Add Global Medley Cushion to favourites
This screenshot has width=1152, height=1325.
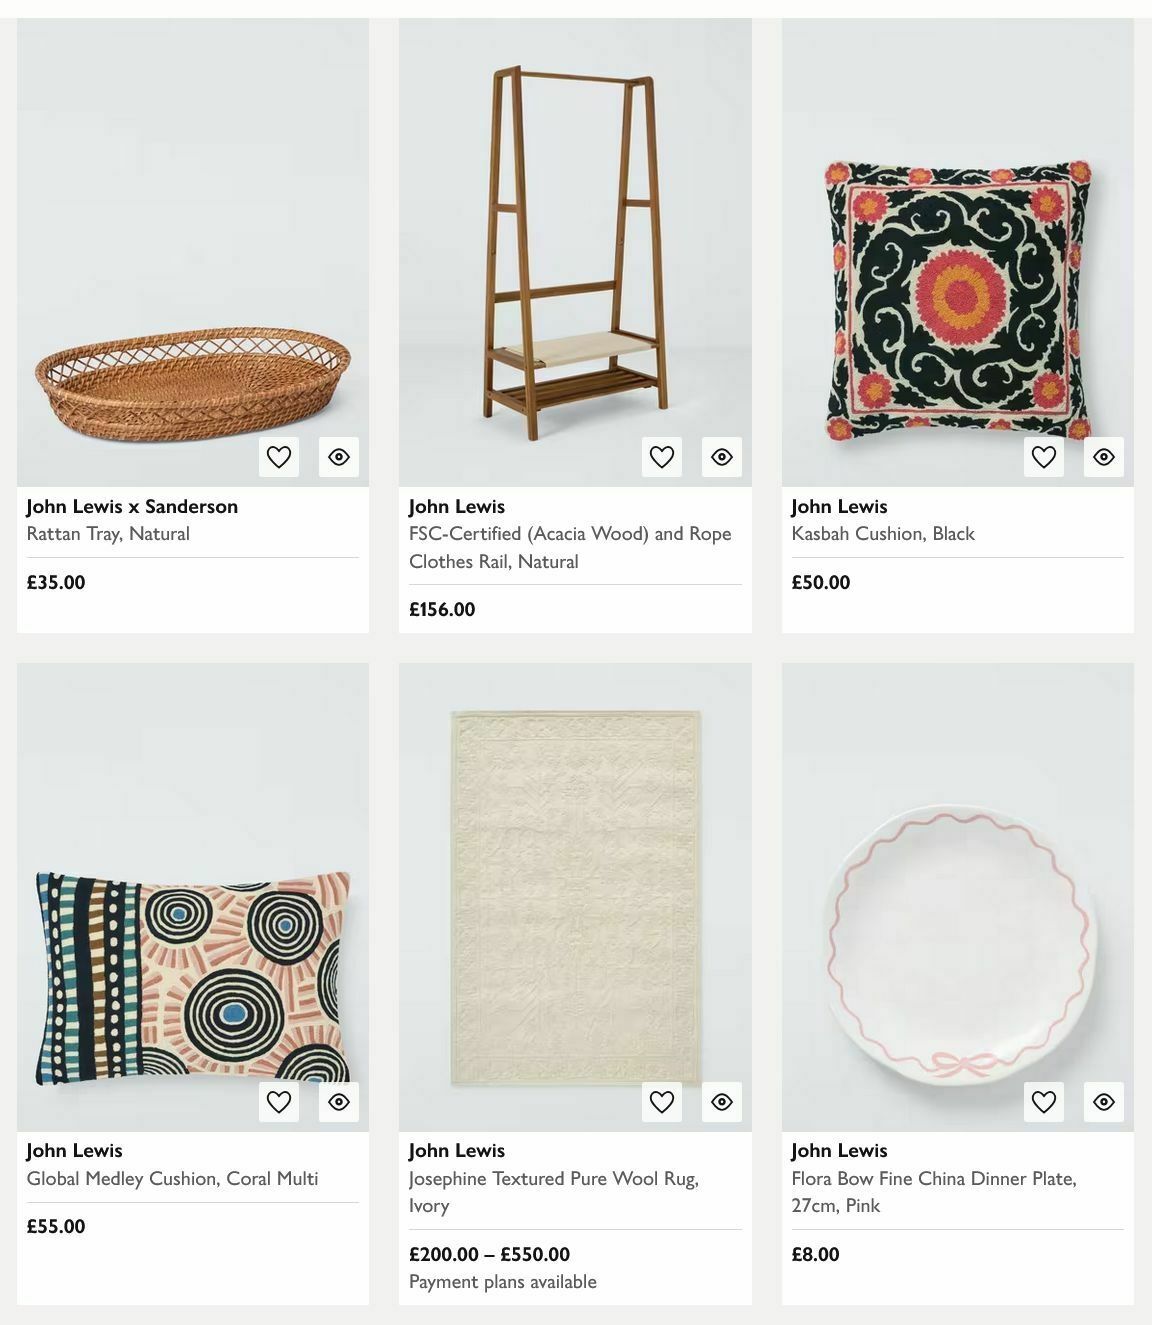(x=278, y=1101)
